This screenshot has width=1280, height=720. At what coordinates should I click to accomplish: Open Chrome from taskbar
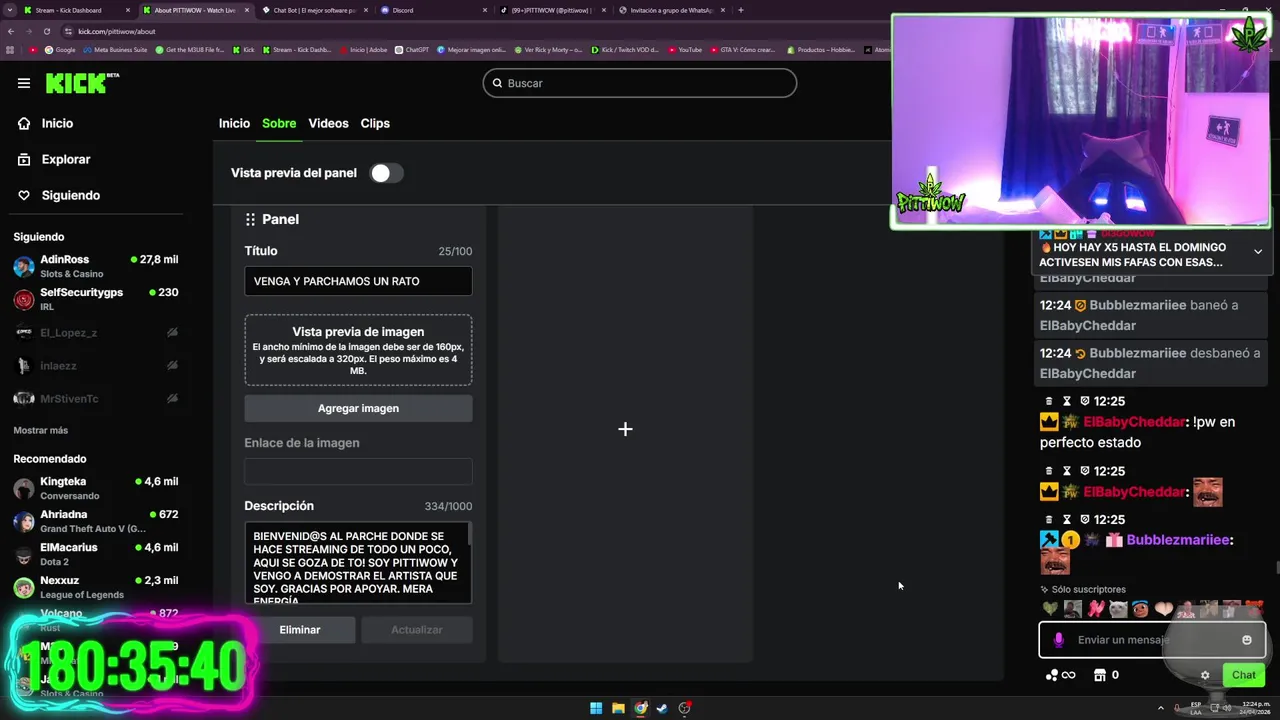(640, 708)
